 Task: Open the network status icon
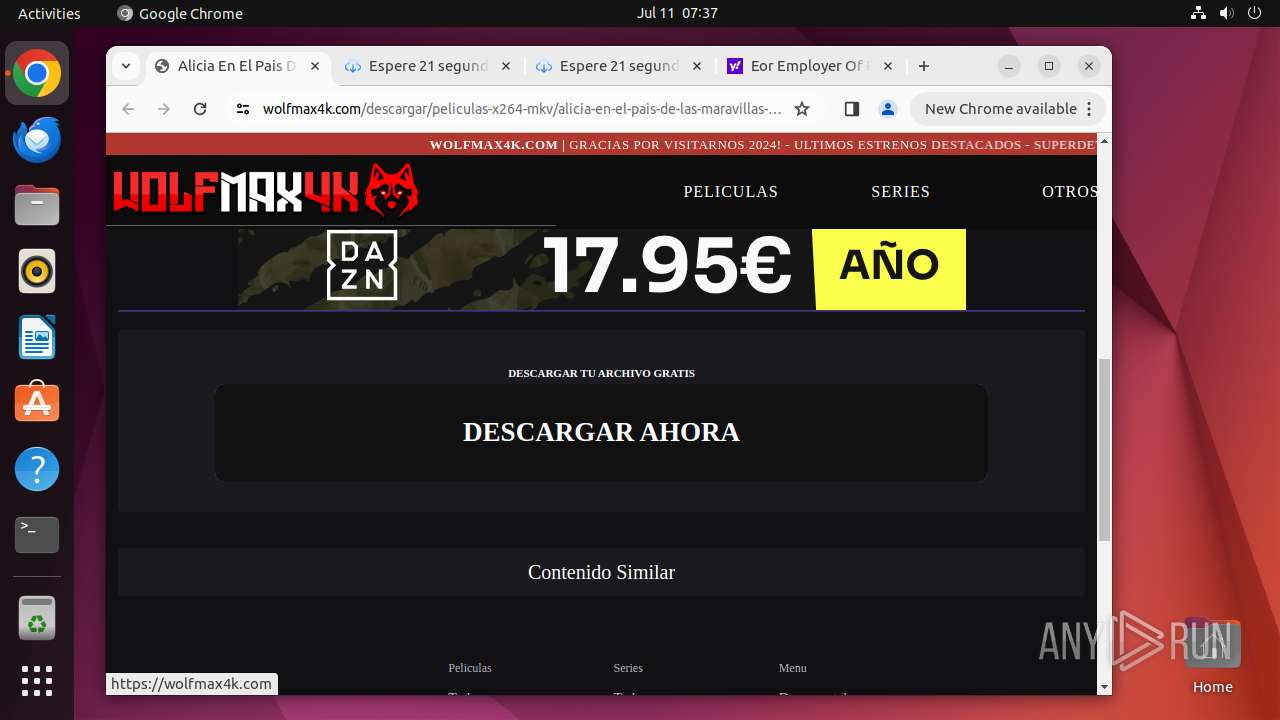tap(1198, 13)
